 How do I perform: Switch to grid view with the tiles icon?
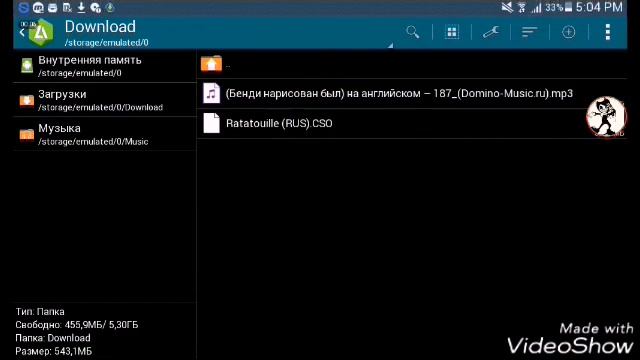(x=452, y=32)
